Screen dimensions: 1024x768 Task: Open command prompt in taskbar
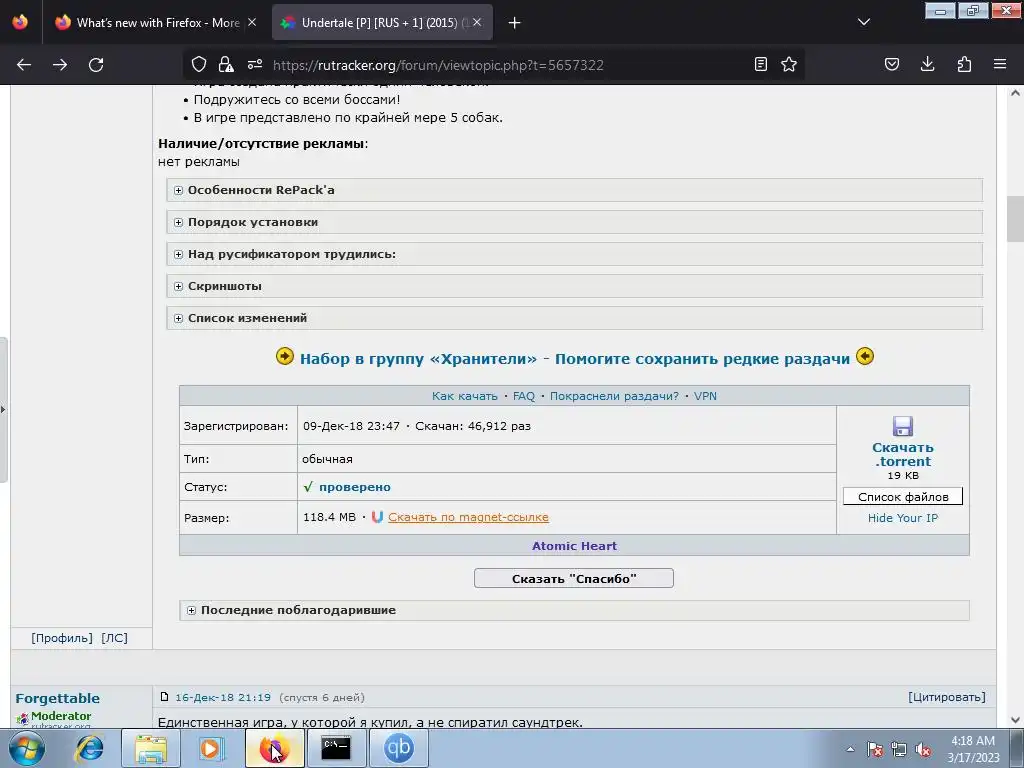[336, 748]
